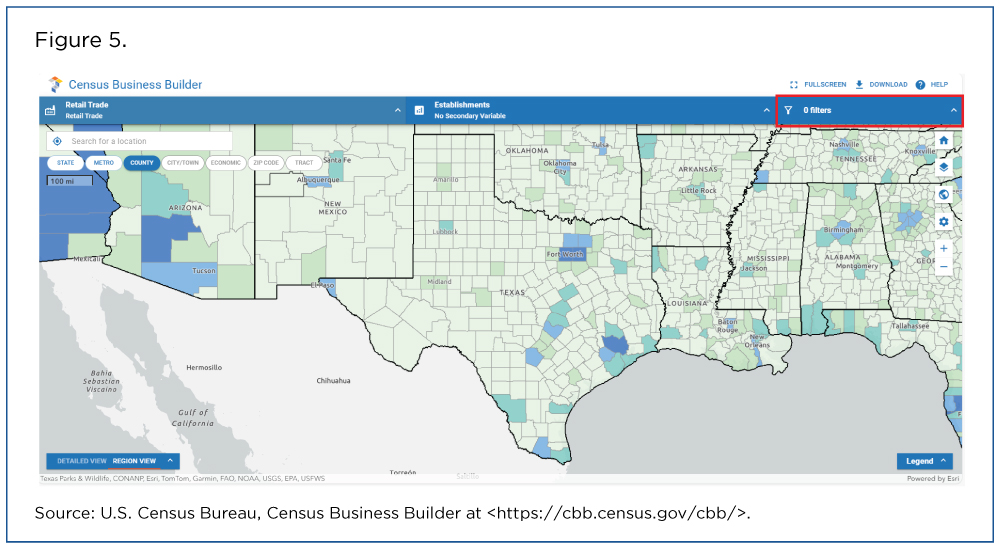The width and height of the screenshot is (1000, 550).
Task: Click the Search for a location field
Action: 148,142
